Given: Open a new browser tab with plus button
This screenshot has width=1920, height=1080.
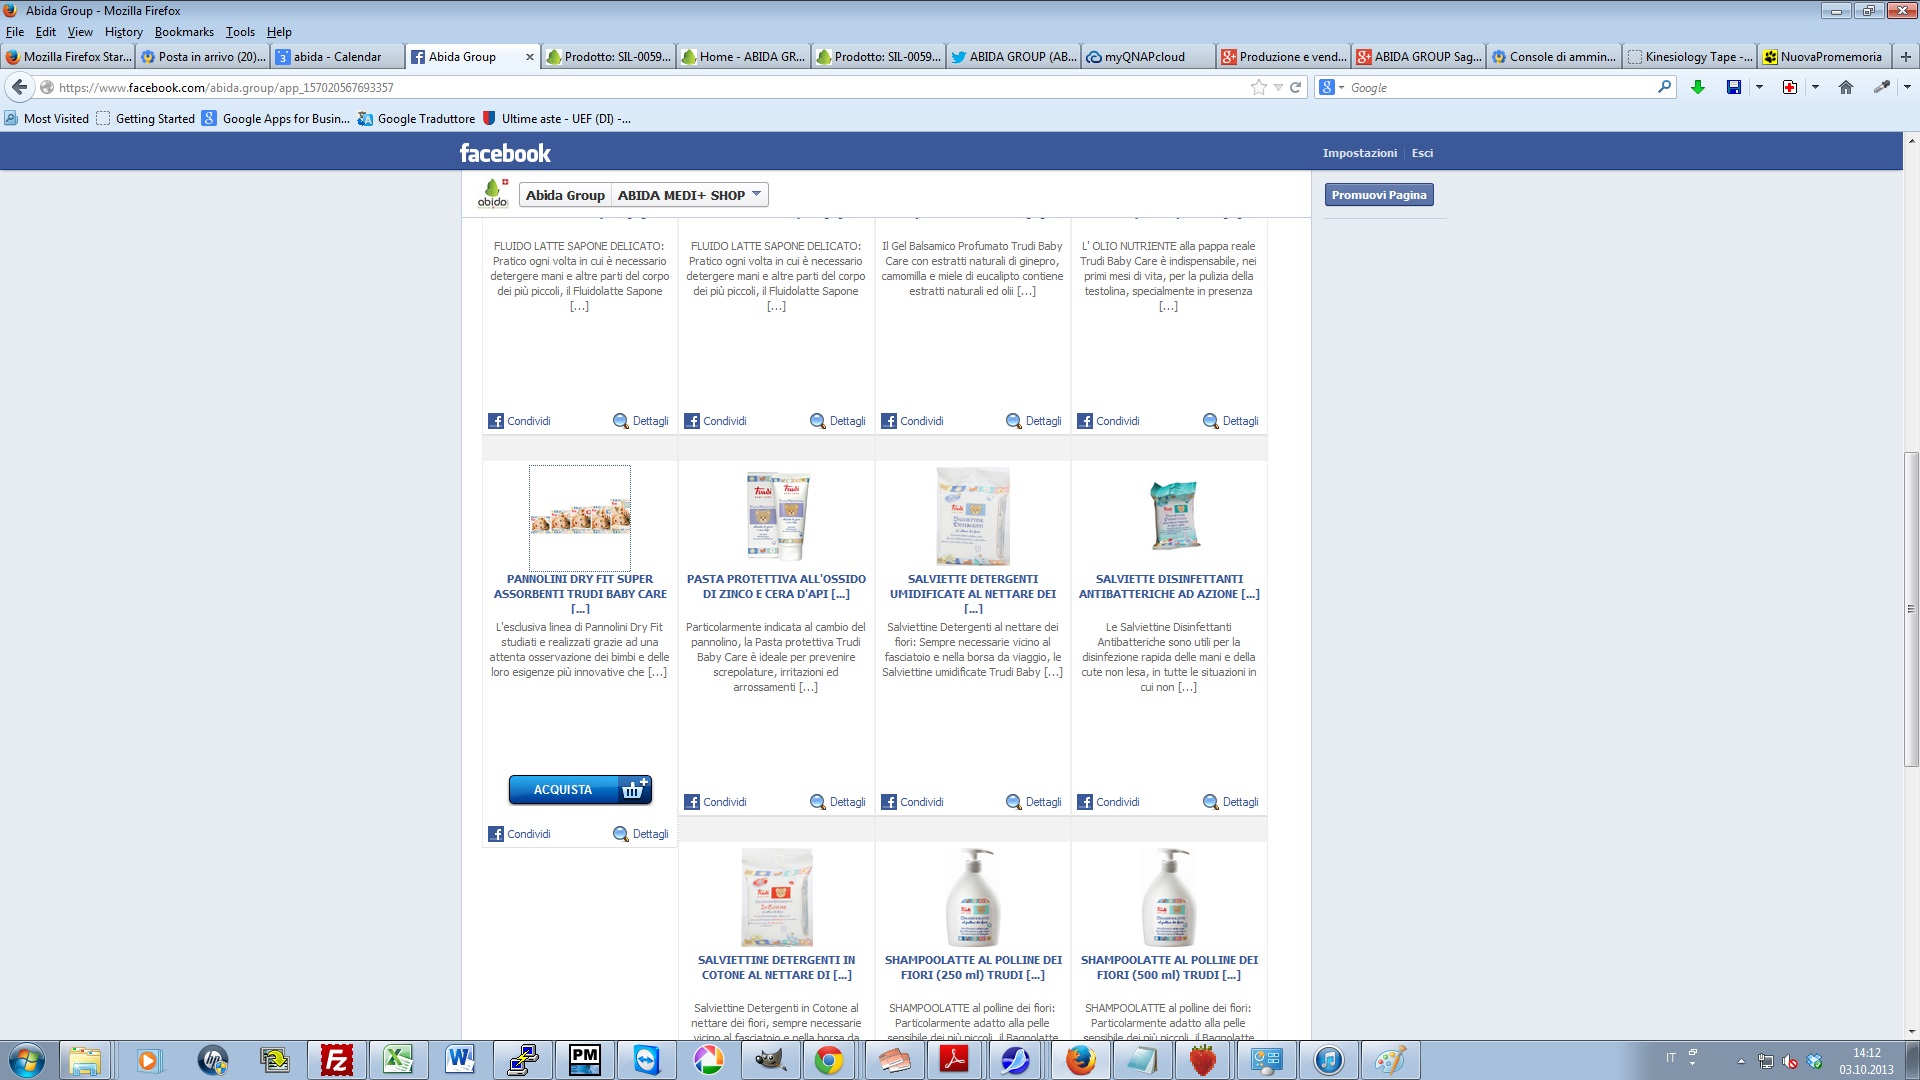Looking at the screenshot, I should pos(1905,57).
